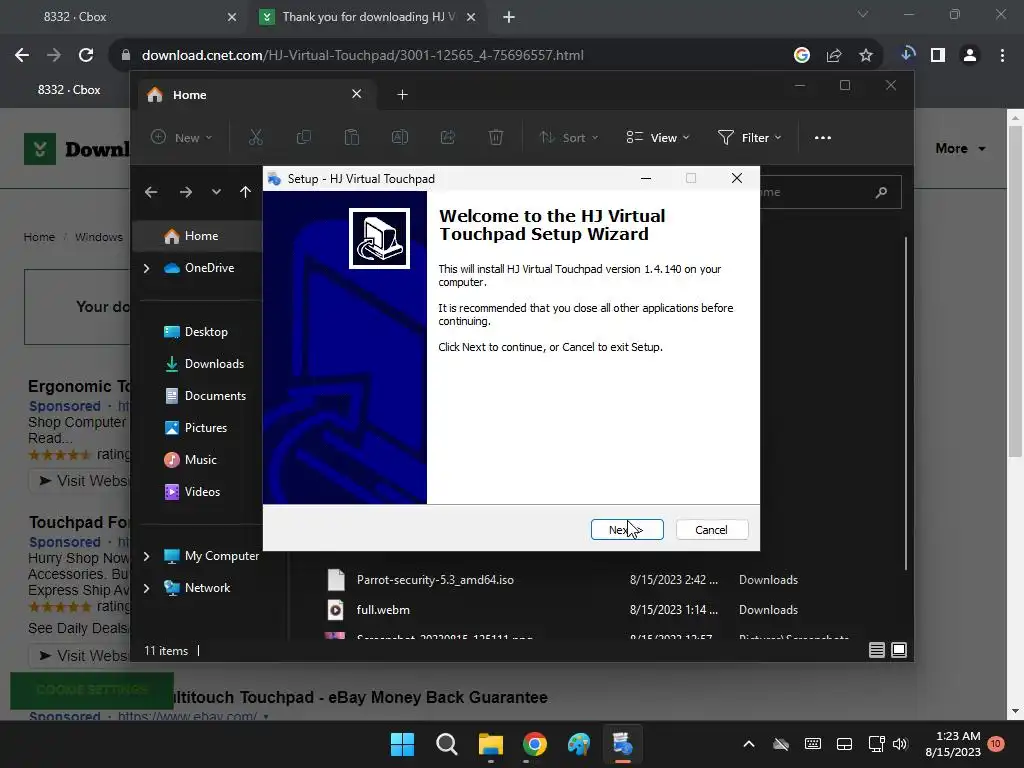The width and height of the screenshot is (1024, 768).
Task: Click the Chrome back arrow
Action: click(x=22, y=56)
